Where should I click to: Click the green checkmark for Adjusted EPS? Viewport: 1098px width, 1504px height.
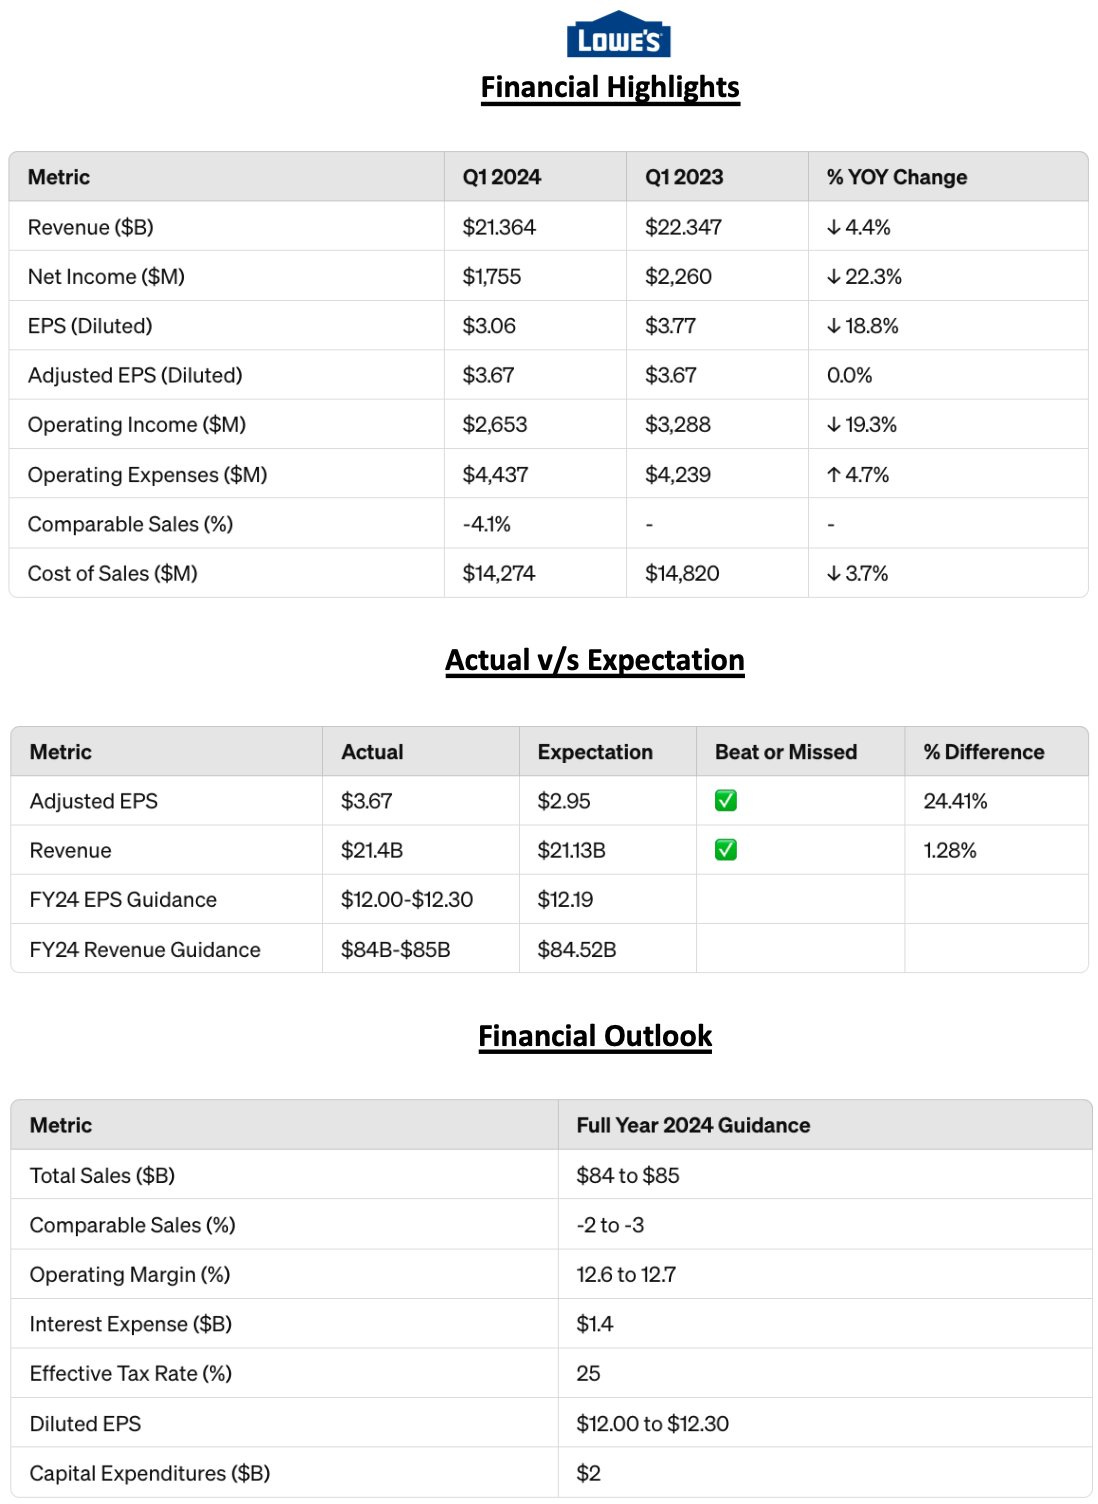click(x=726, y=801)
